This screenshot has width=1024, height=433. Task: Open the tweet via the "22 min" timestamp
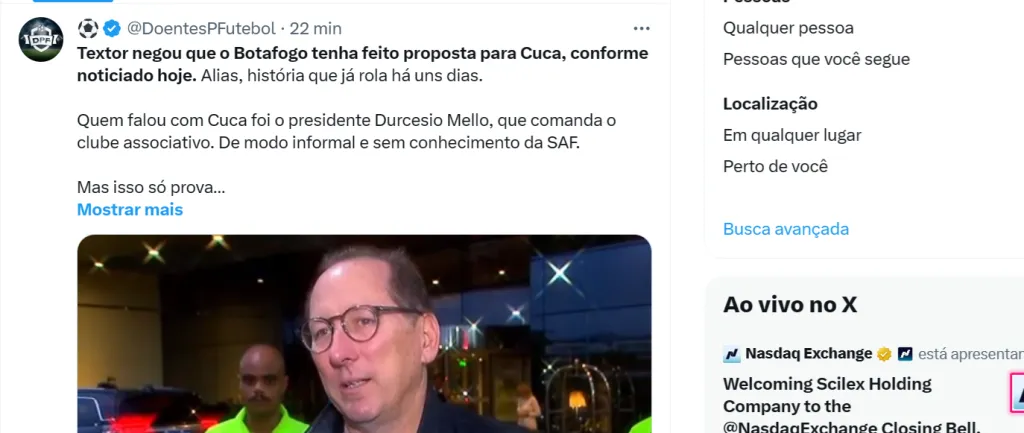[315, 28]
